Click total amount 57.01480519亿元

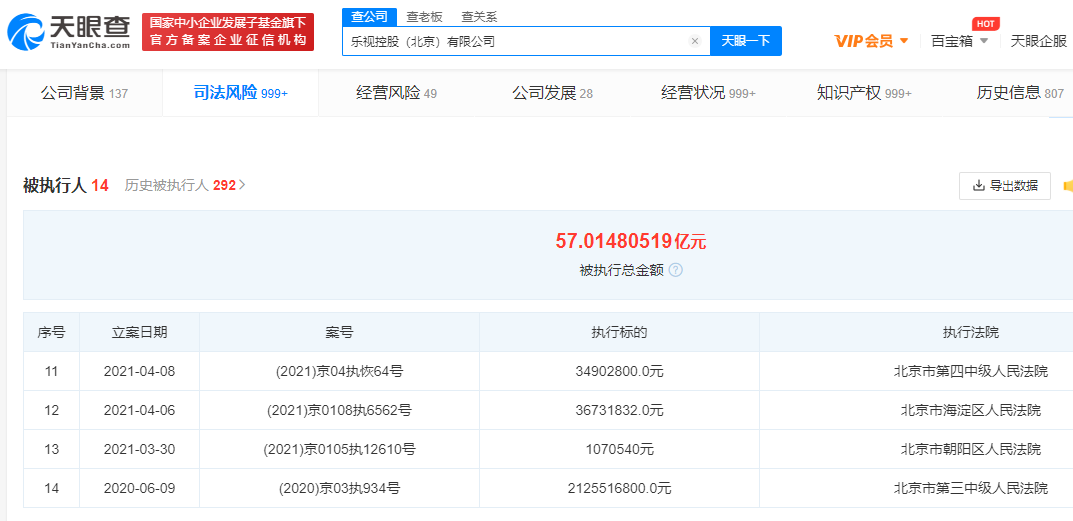point(630,241)
